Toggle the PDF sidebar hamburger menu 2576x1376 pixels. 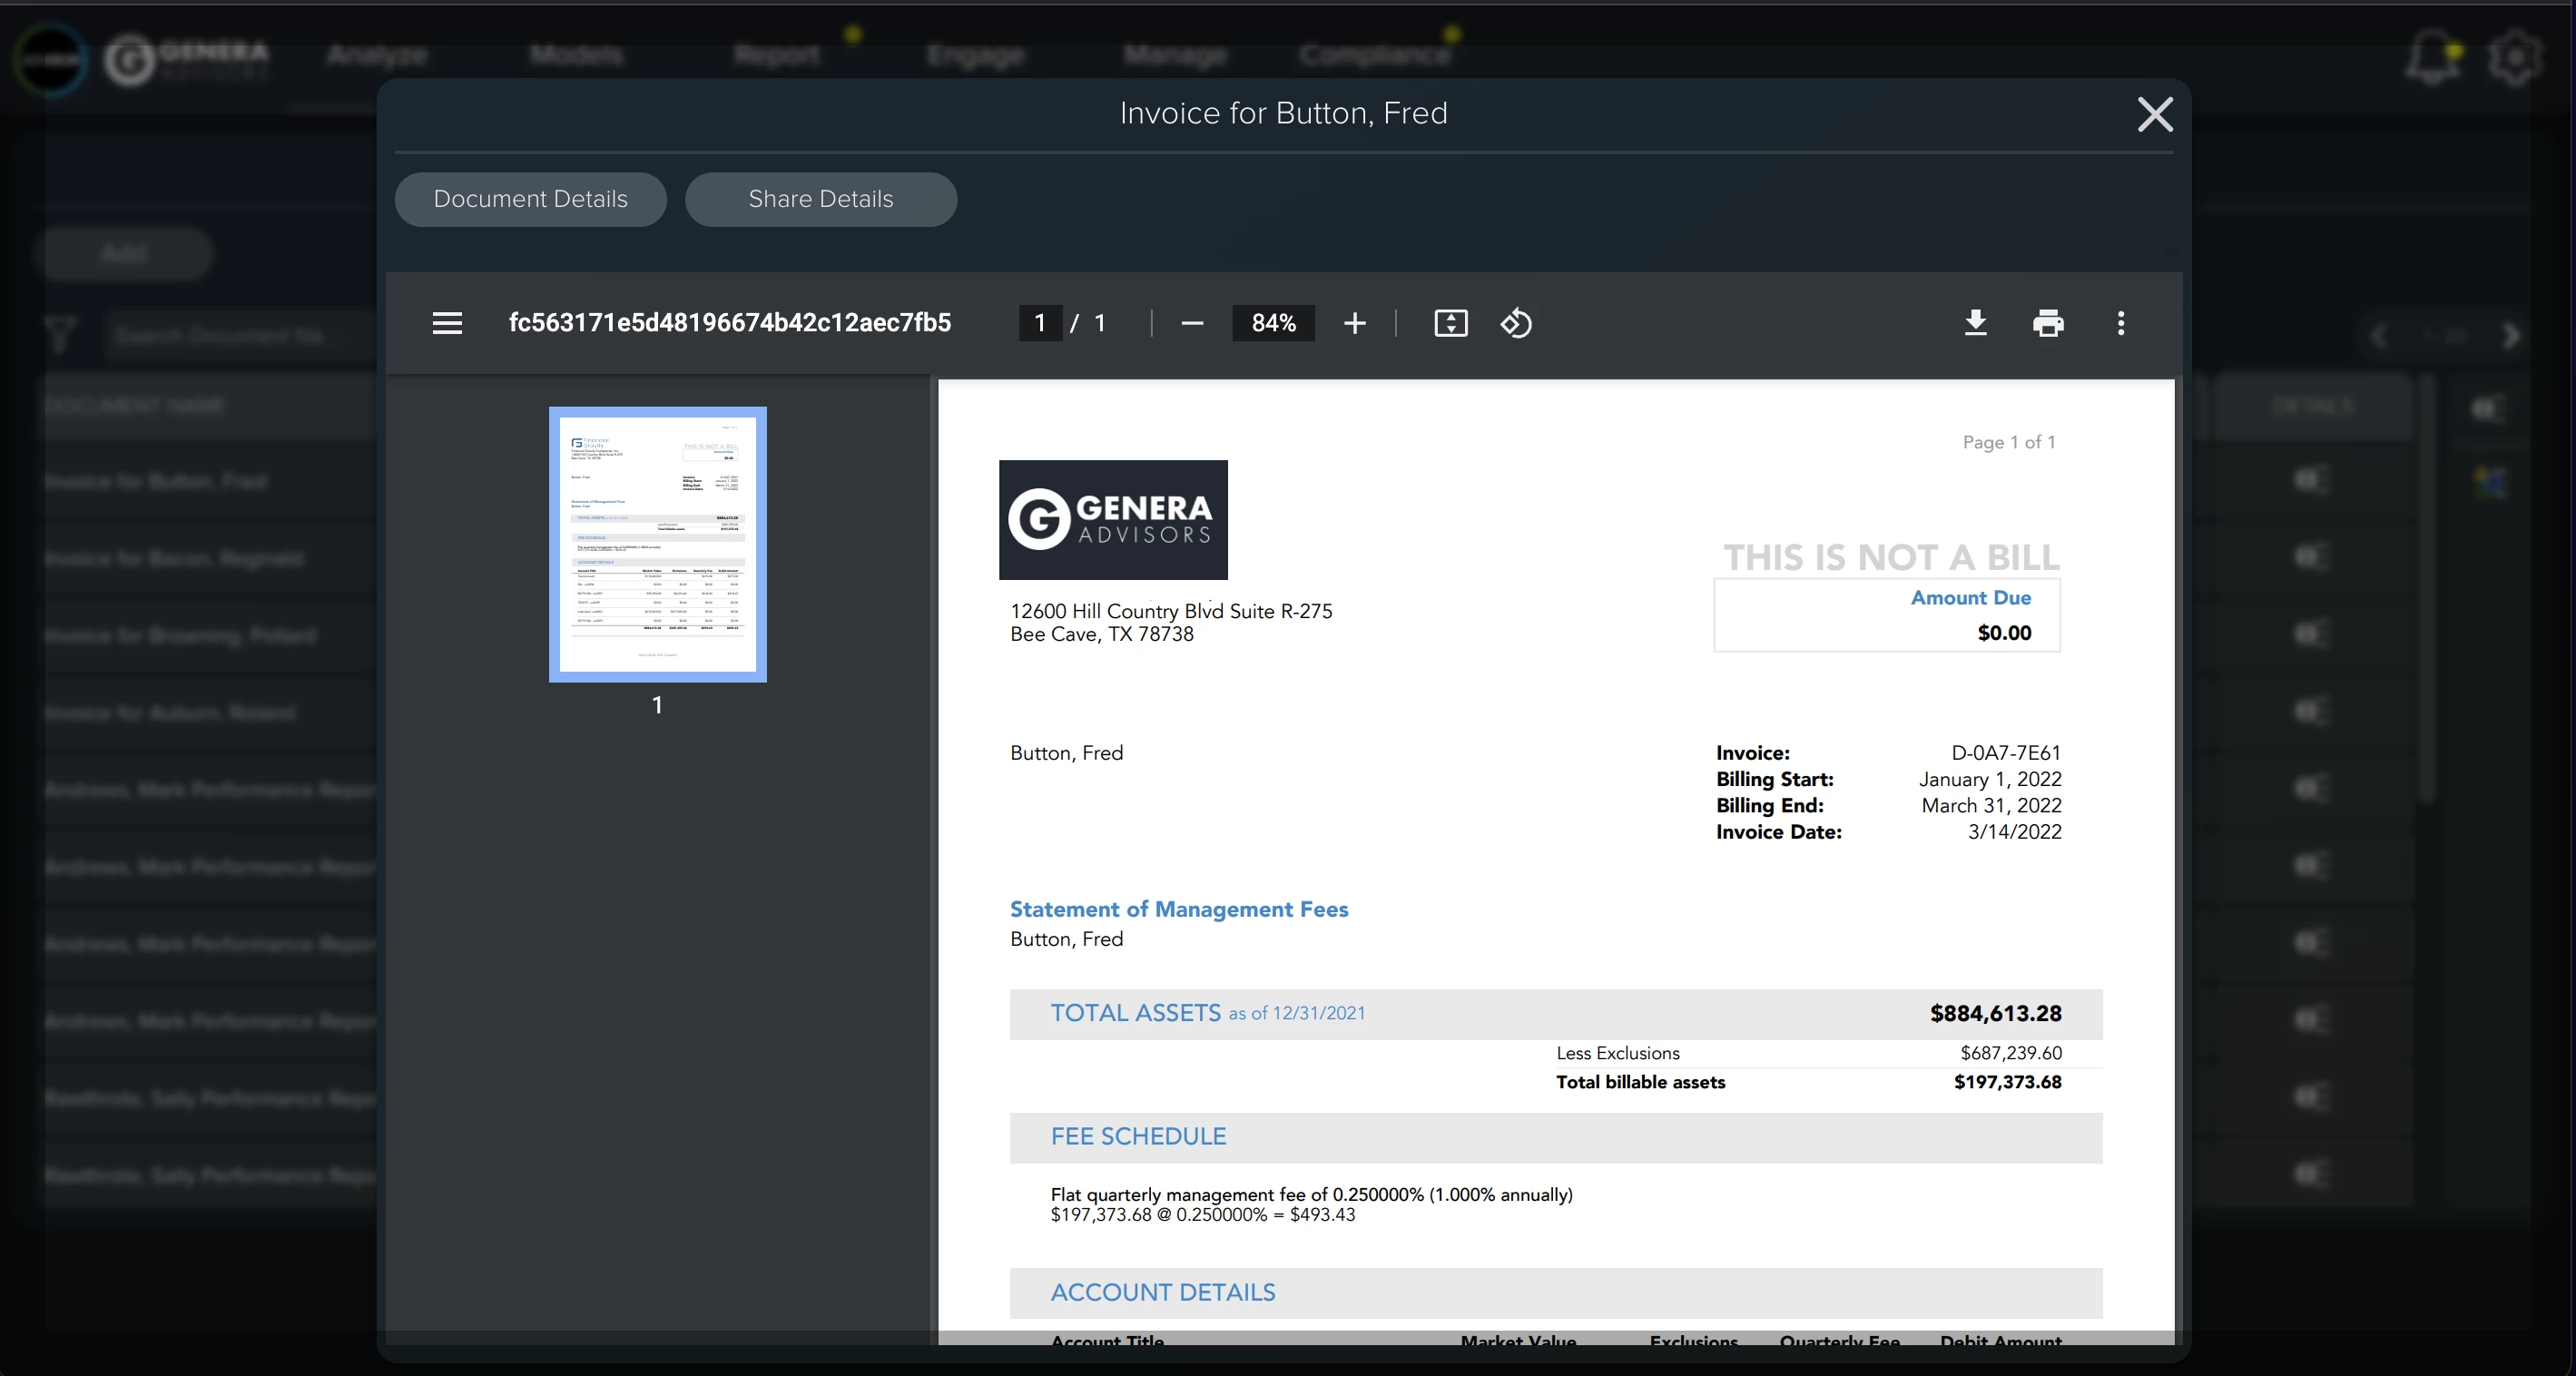coord(447,323)
